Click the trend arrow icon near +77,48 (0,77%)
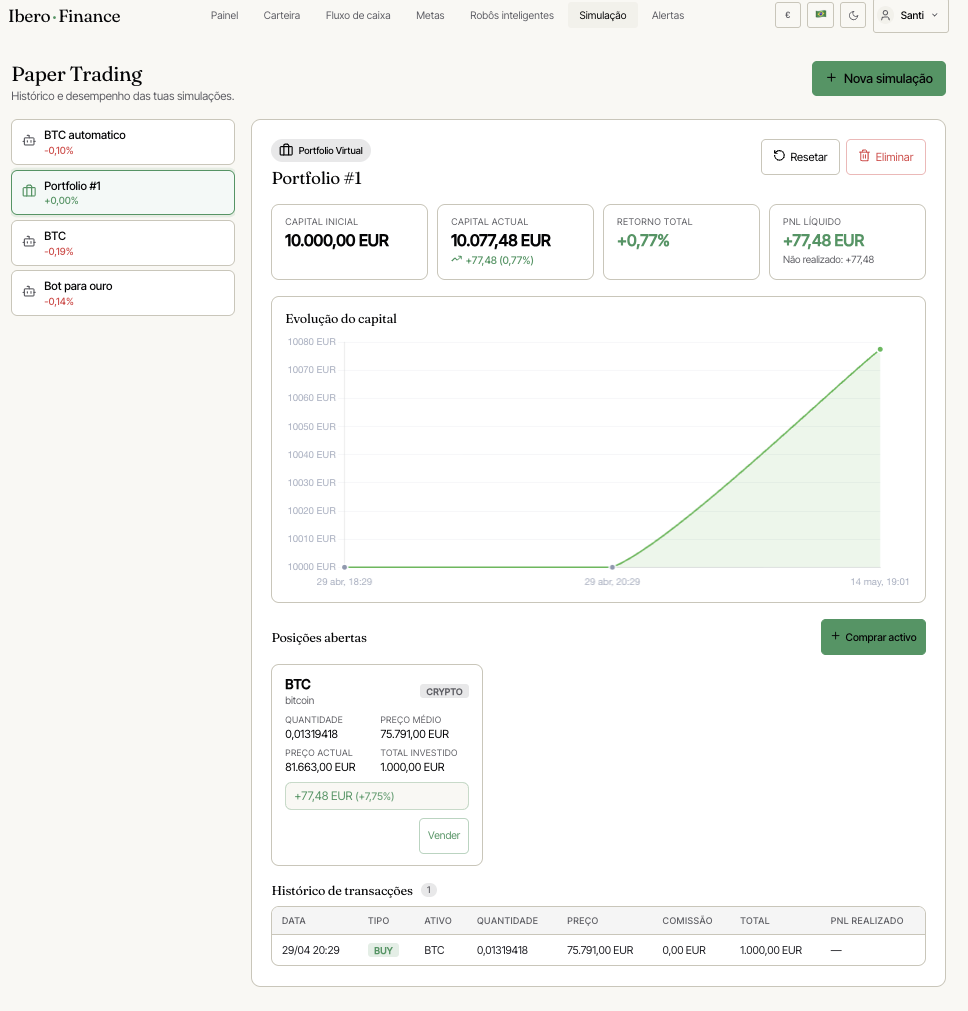The image size is (968, 1011). pos(457,260)
